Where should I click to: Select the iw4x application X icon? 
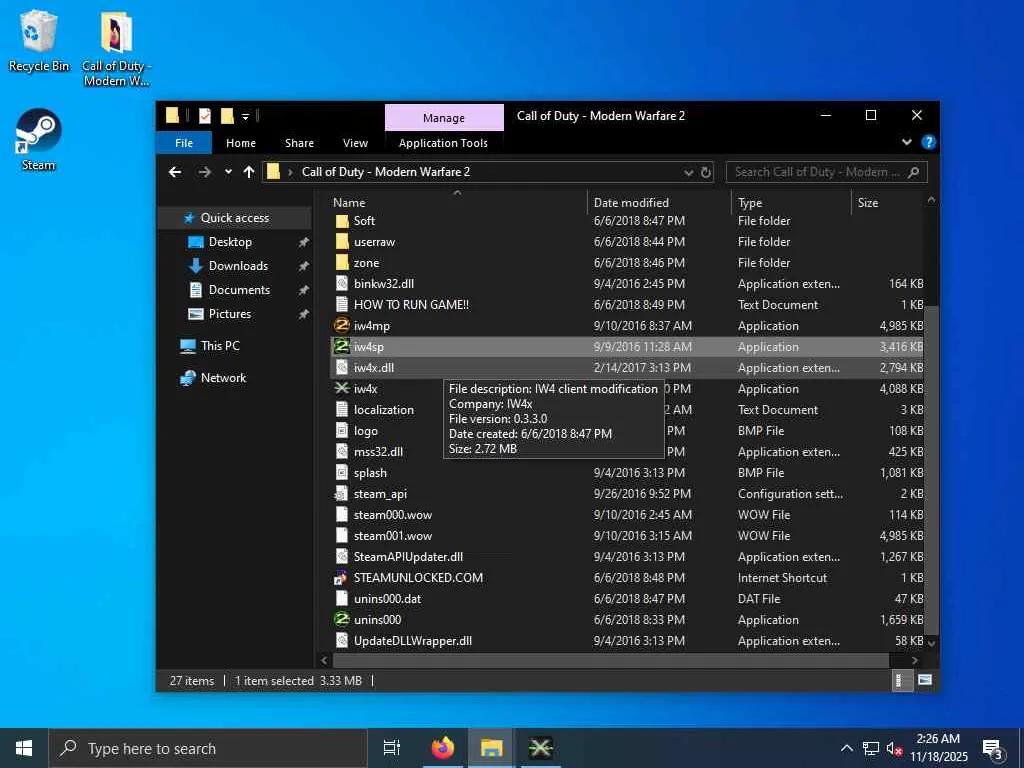click(342, 389)
